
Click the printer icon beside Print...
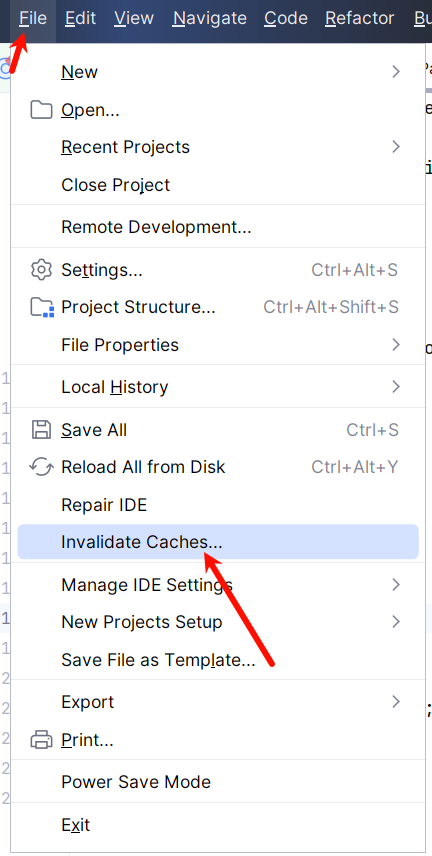pos(41,740)
